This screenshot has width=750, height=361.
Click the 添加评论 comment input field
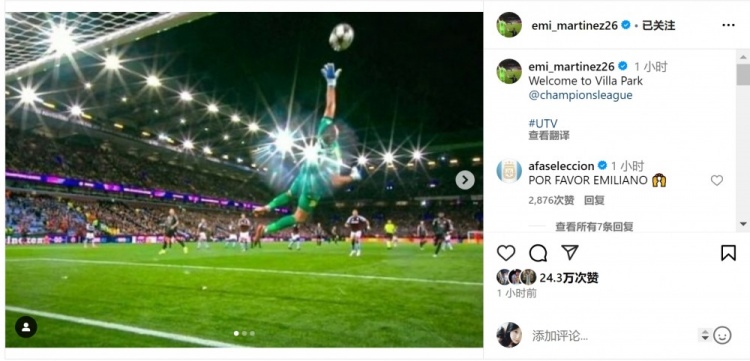pos(612,336)
